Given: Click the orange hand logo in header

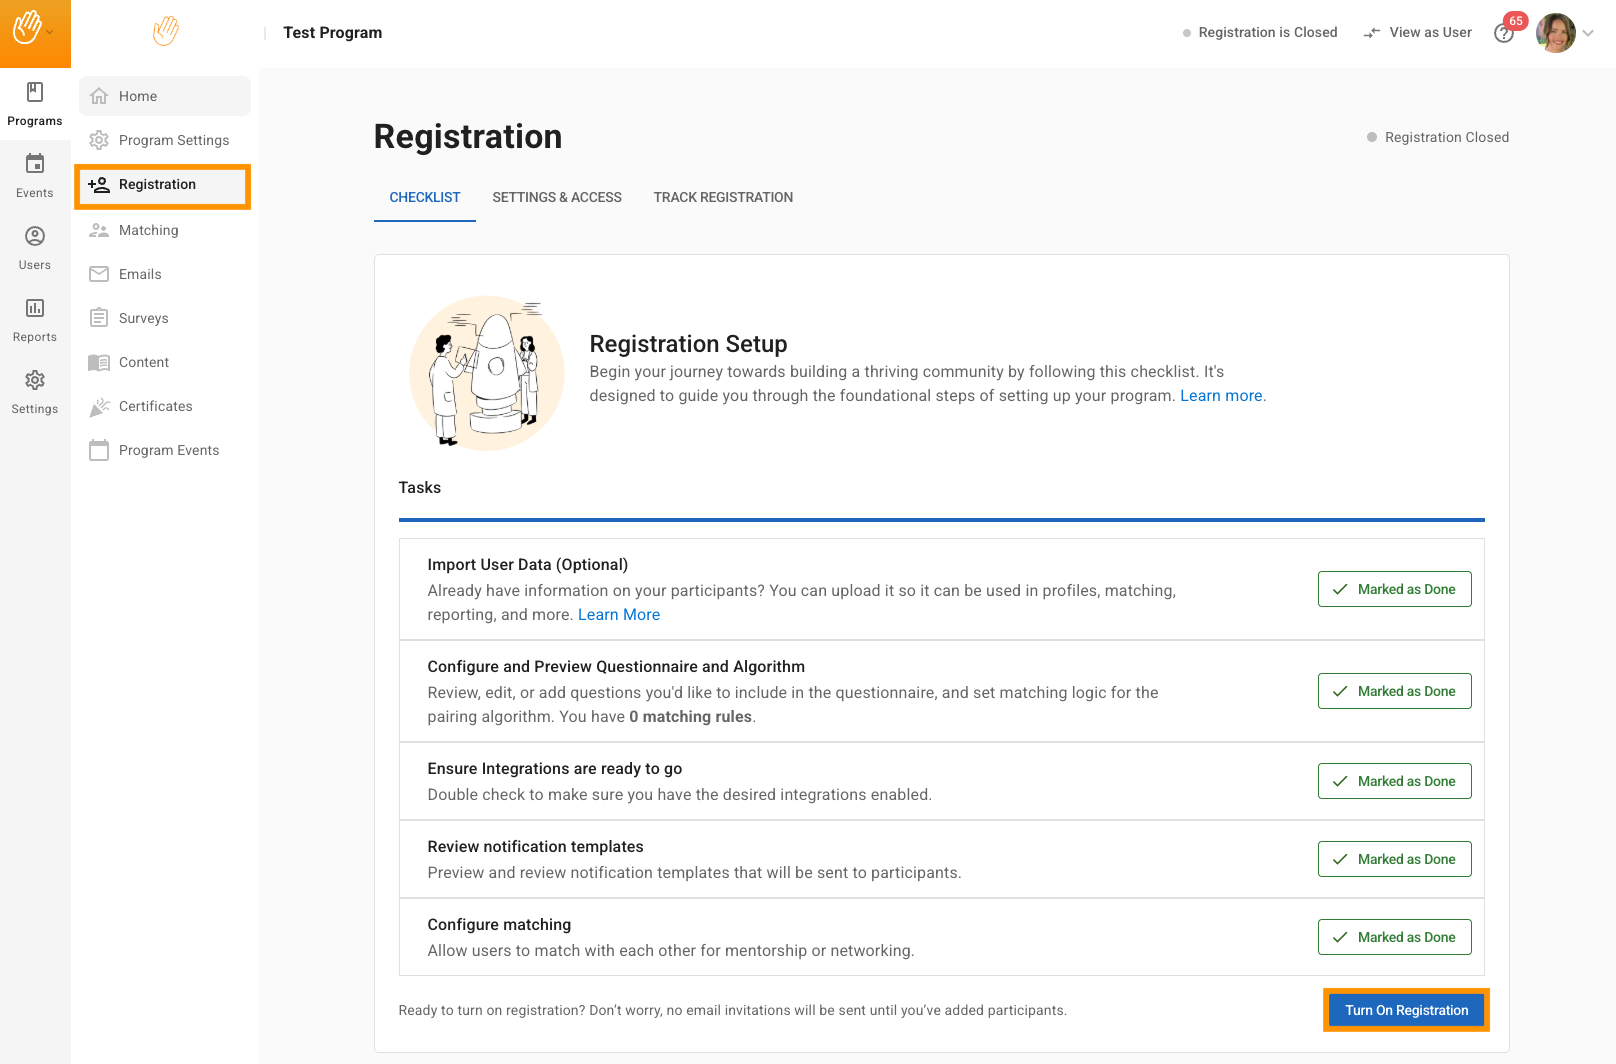Looking at the screenshot, I should 166,32.
